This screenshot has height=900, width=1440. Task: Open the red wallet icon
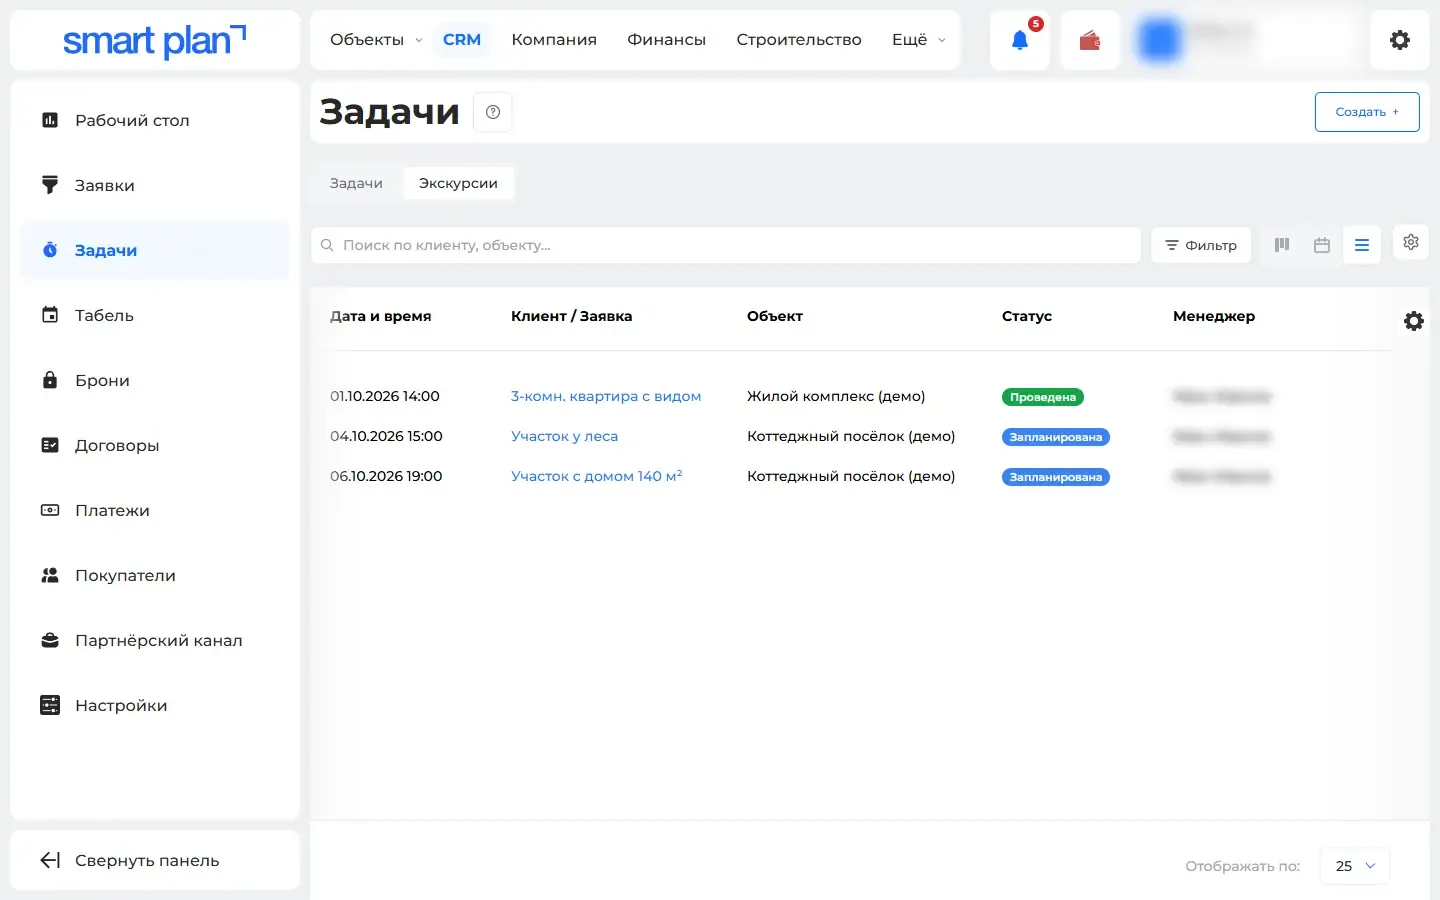click(1090, 40)
